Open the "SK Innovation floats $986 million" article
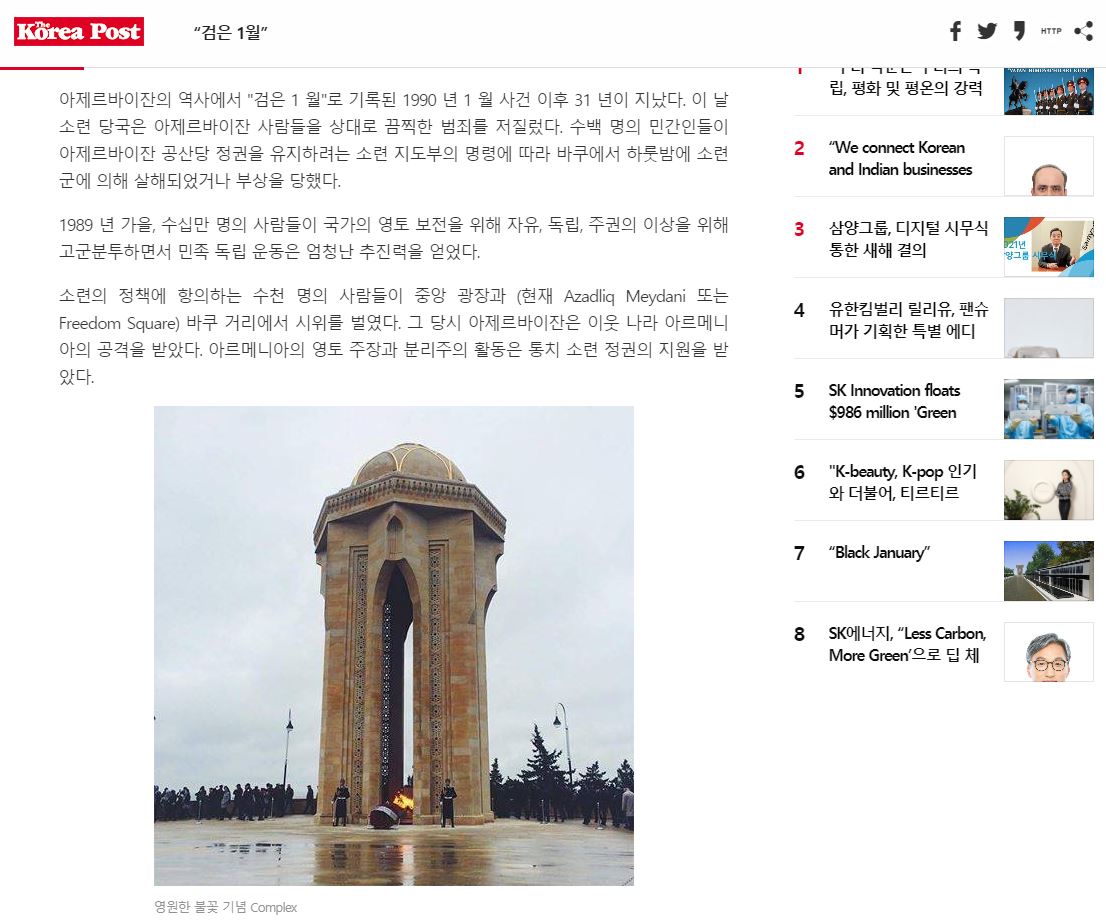 [894, 401]
